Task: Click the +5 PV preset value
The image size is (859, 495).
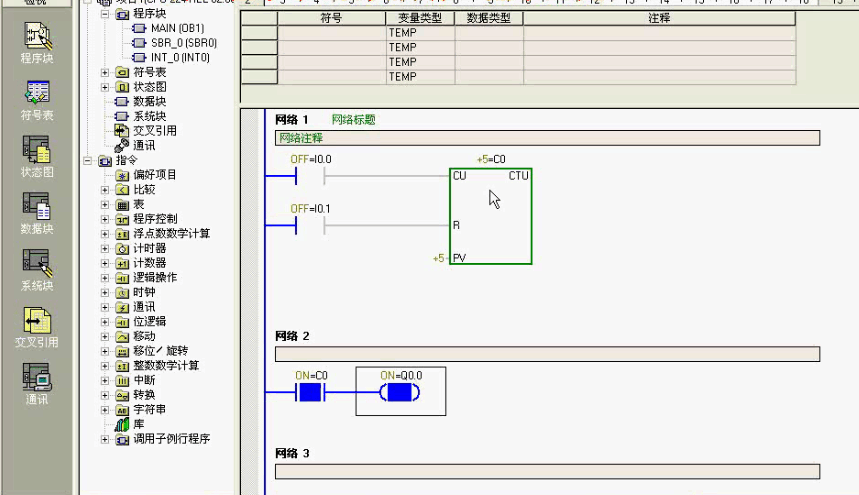Action: (438, 258)
